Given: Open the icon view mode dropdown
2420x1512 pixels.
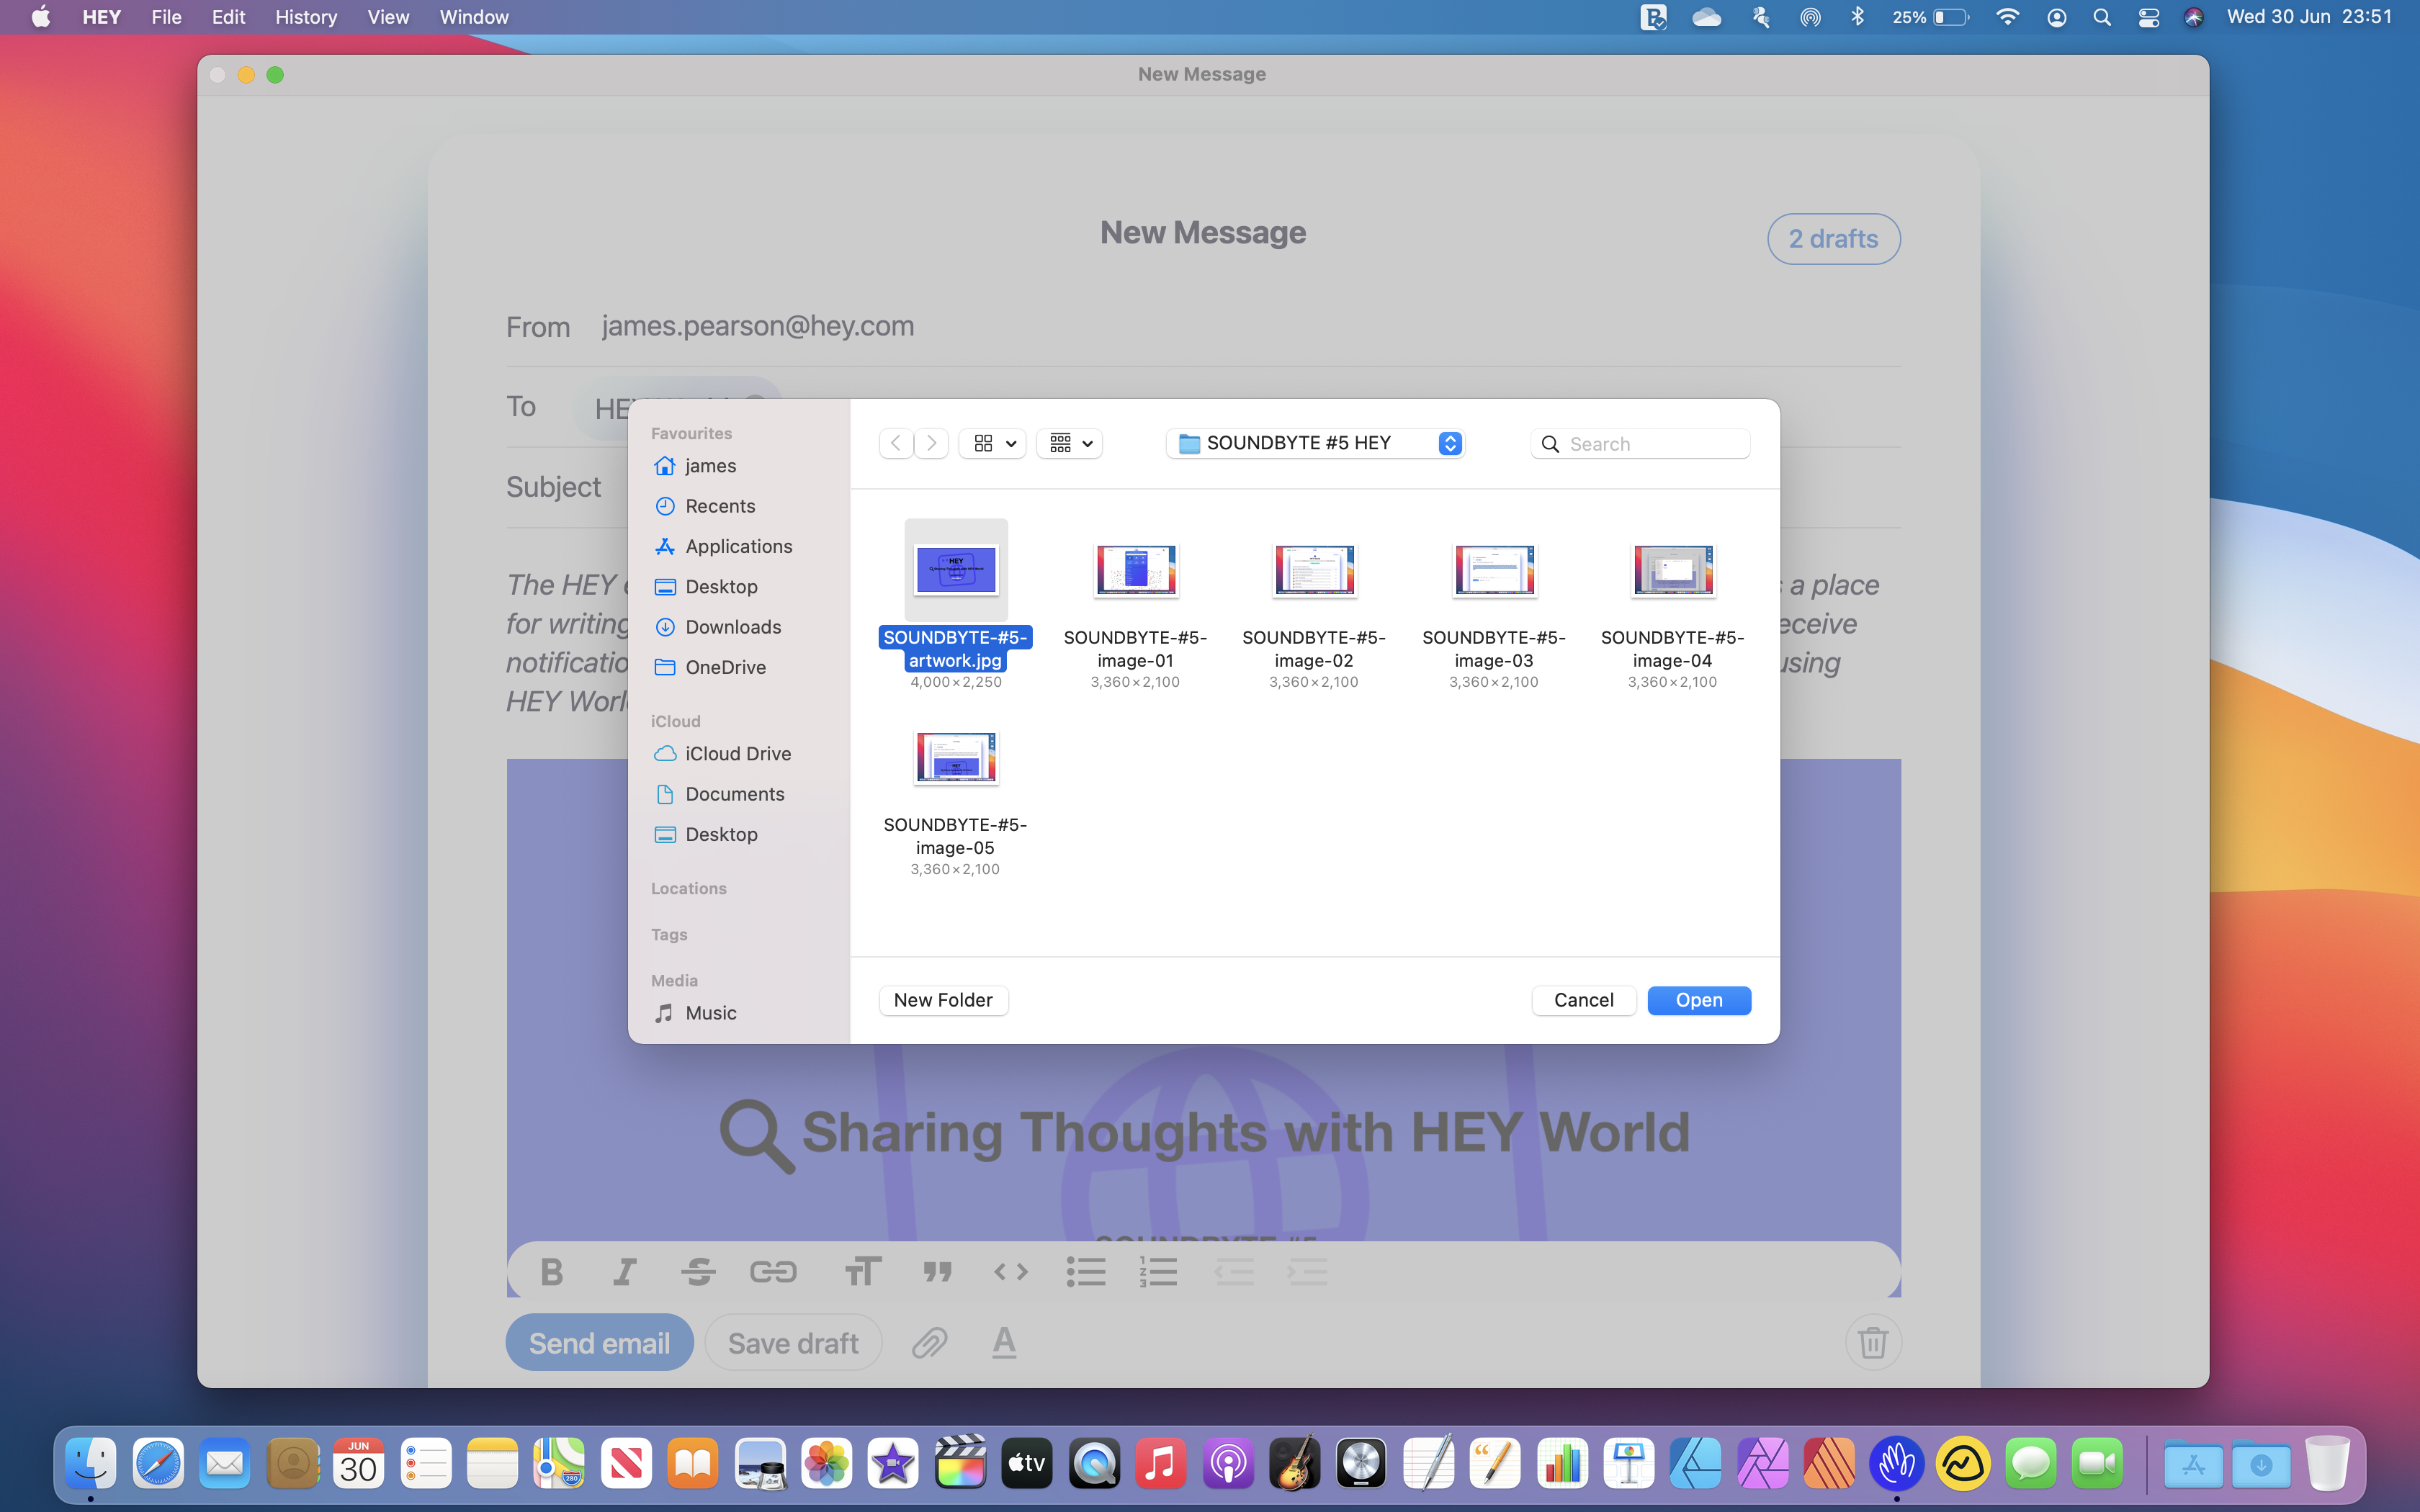Looking at the screenshot, I should point(993,443).
